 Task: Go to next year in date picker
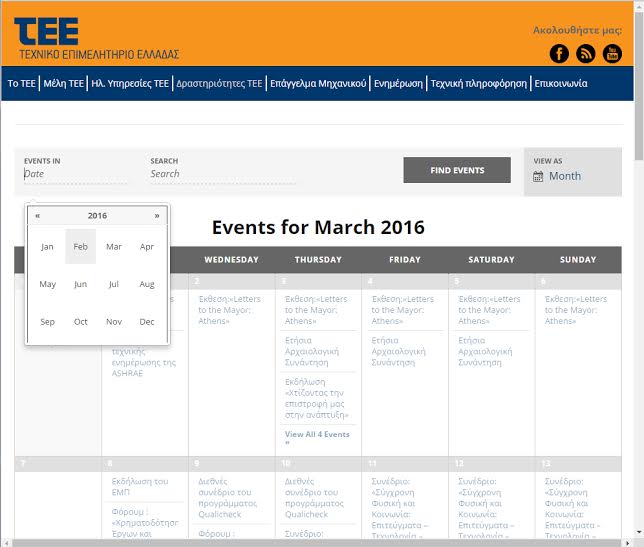click(157, 216)
